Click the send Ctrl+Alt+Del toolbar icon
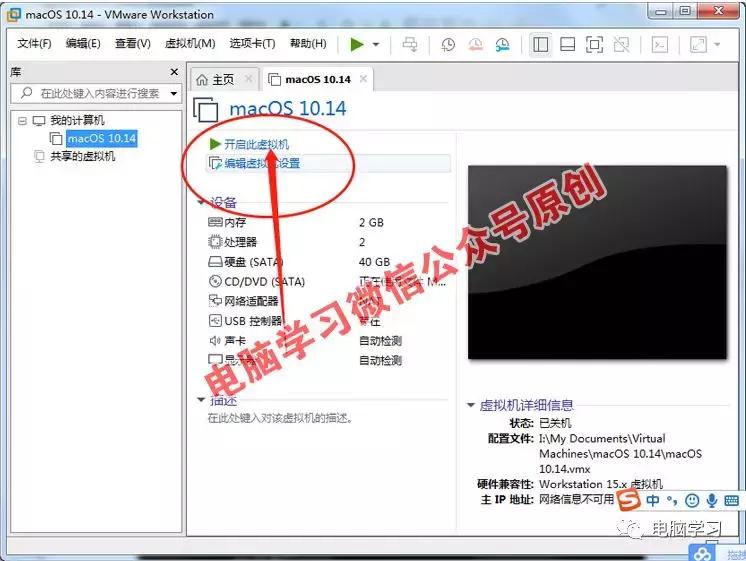Image resolution: width=746 pixels, height=561 pixels. [410, 45]
